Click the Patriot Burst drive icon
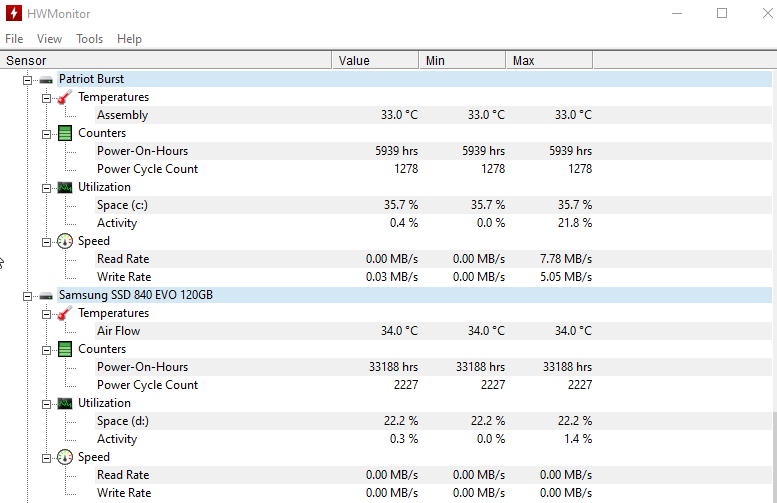Image resolution: width=777 pixels, height=503 pixels. tap(46, 80)
